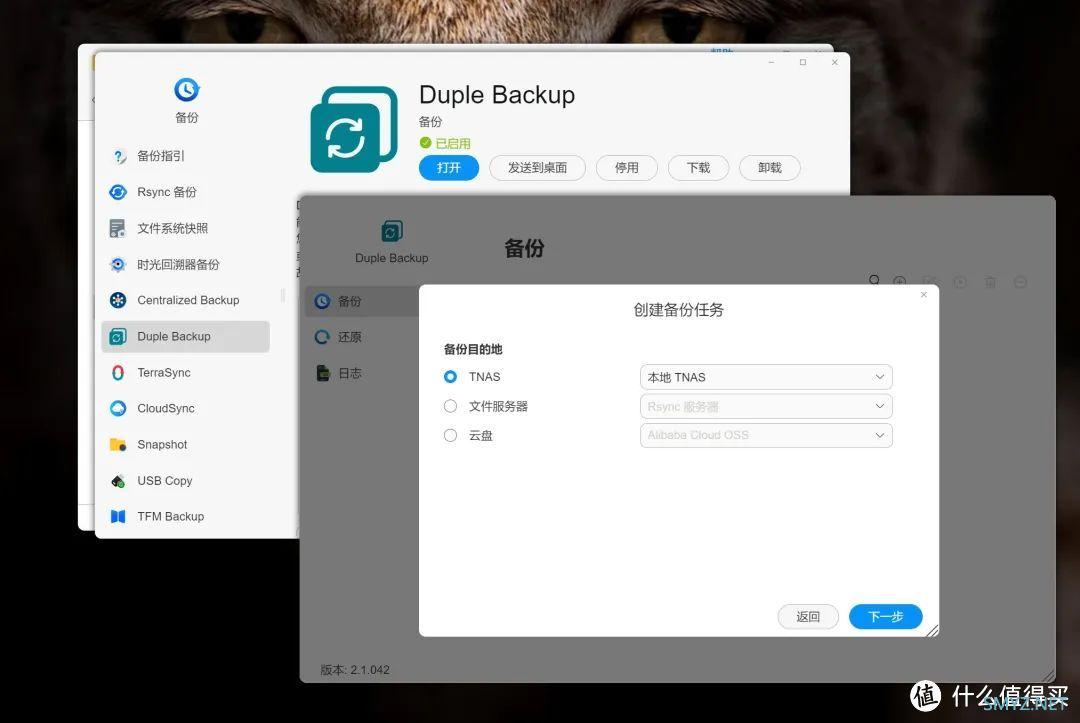This screenshot has height=723, width=1080.
Task: Click the large Duple Backup app logo
Action: click(x=354, y=129)
